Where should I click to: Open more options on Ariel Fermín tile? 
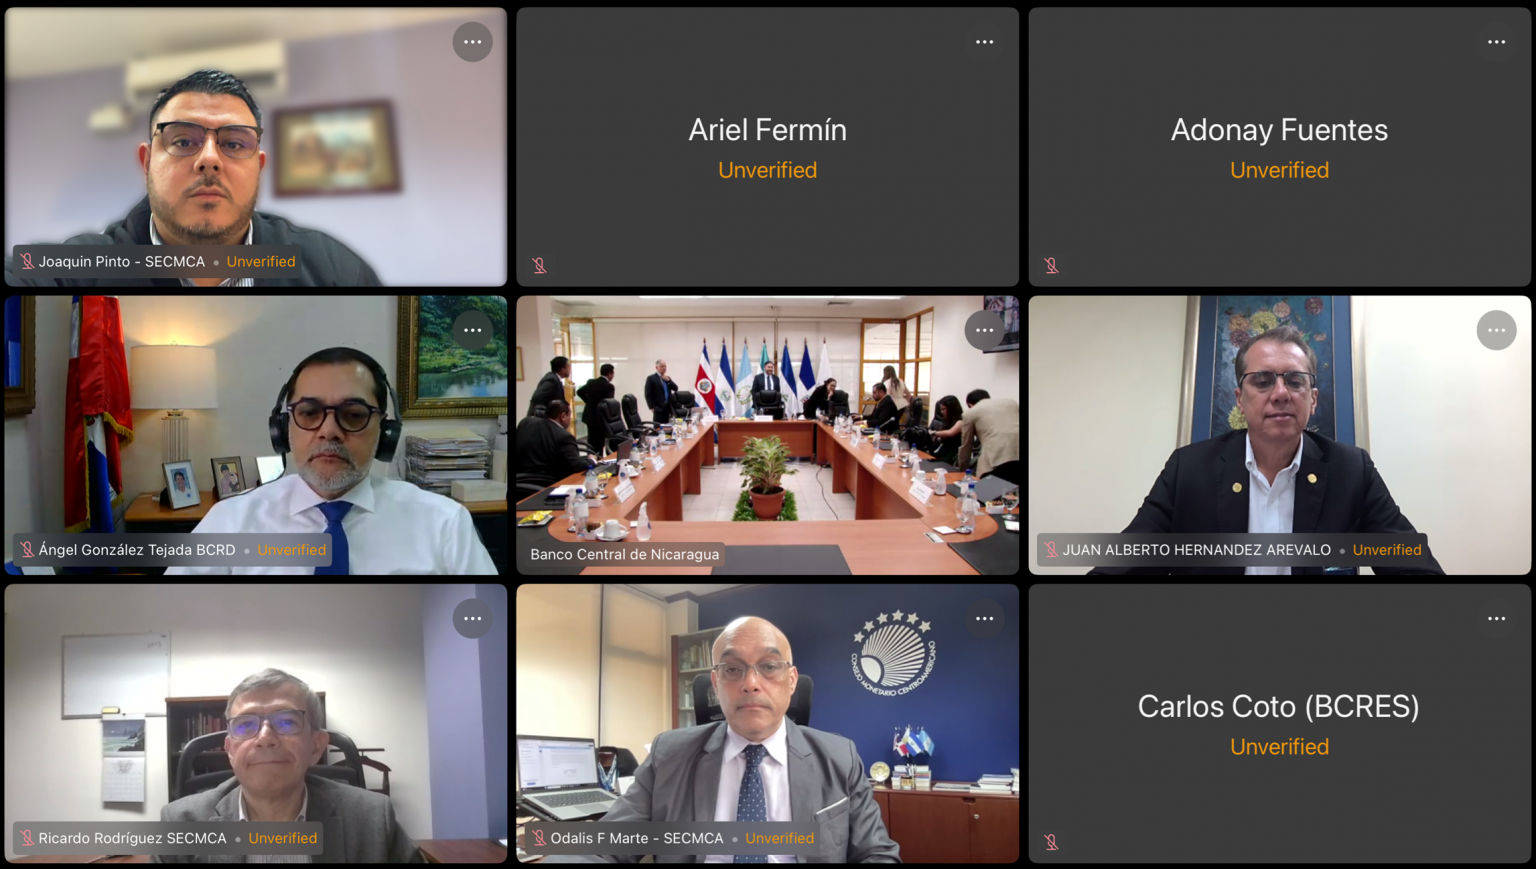pos(984,42)
